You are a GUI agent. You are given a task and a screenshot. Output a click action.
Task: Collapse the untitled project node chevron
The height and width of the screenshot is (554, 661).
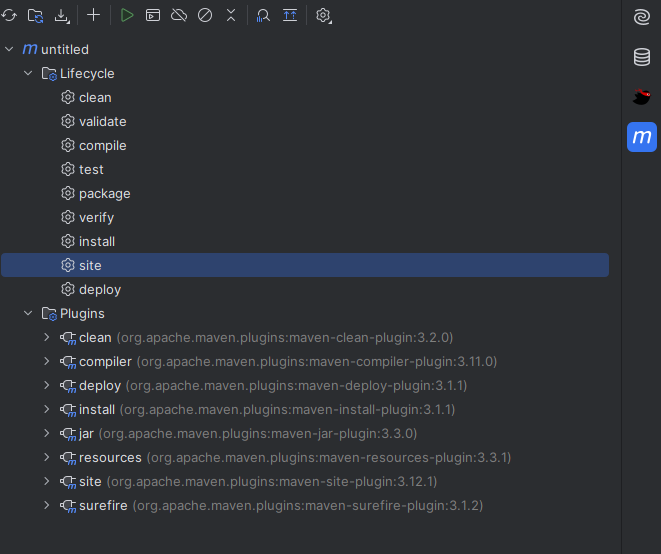click(9, 49)
